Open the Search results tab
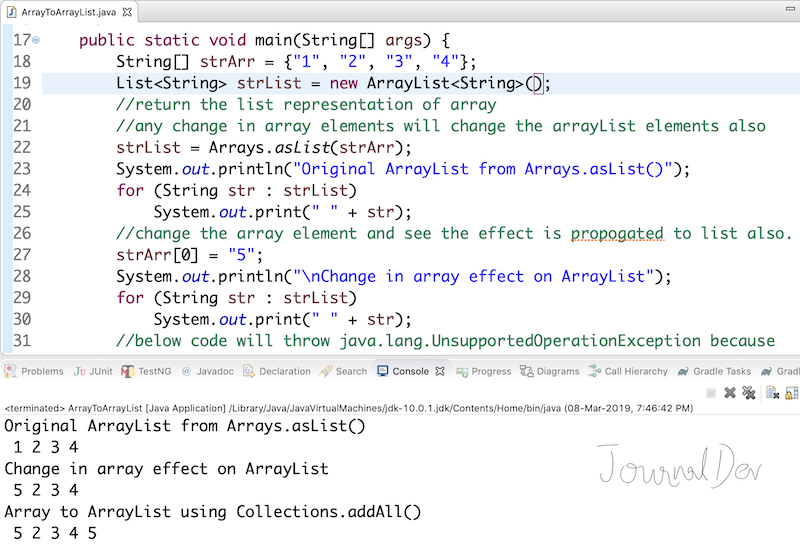This screenshot has width=800, height=549. [343, 371]
